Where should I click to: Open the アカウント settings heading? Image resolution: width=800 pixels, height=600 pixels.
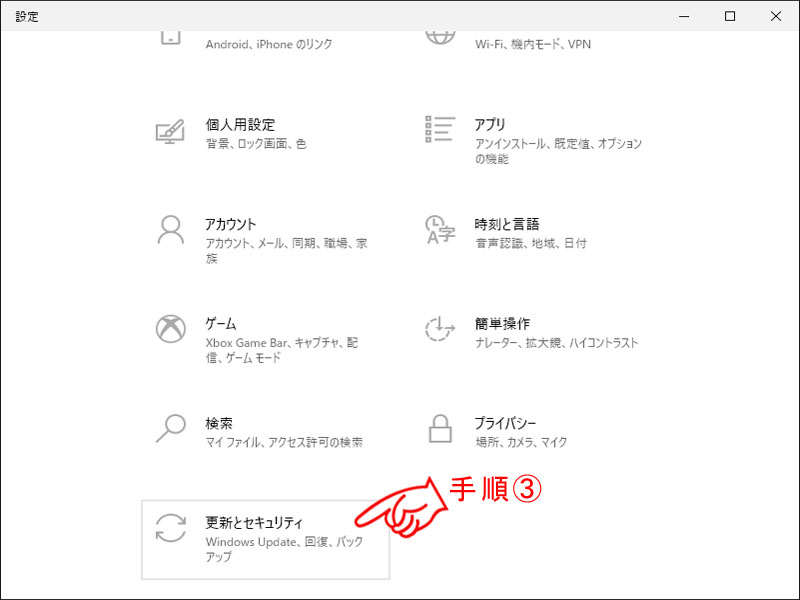point(231,224)
